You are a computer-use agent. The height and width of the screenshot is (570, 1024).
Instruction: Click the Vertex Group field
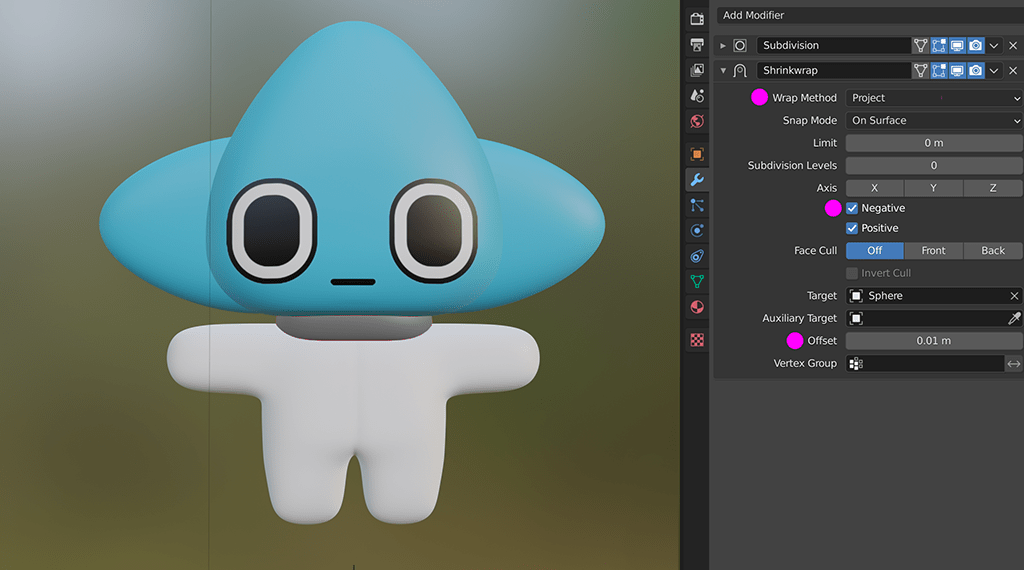pos(925,363)
